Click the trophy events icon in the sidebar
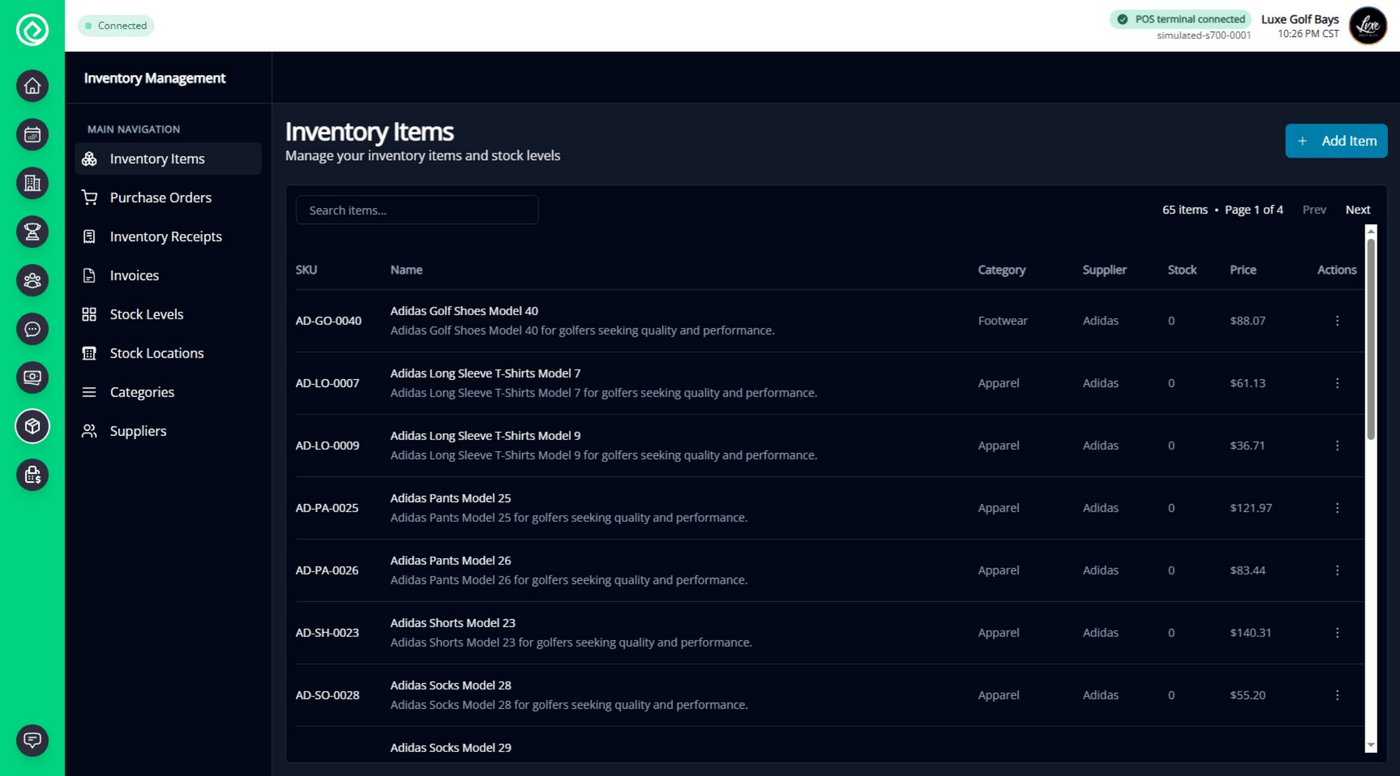This screenshot has height=776, width=1400. click(33, 232)
